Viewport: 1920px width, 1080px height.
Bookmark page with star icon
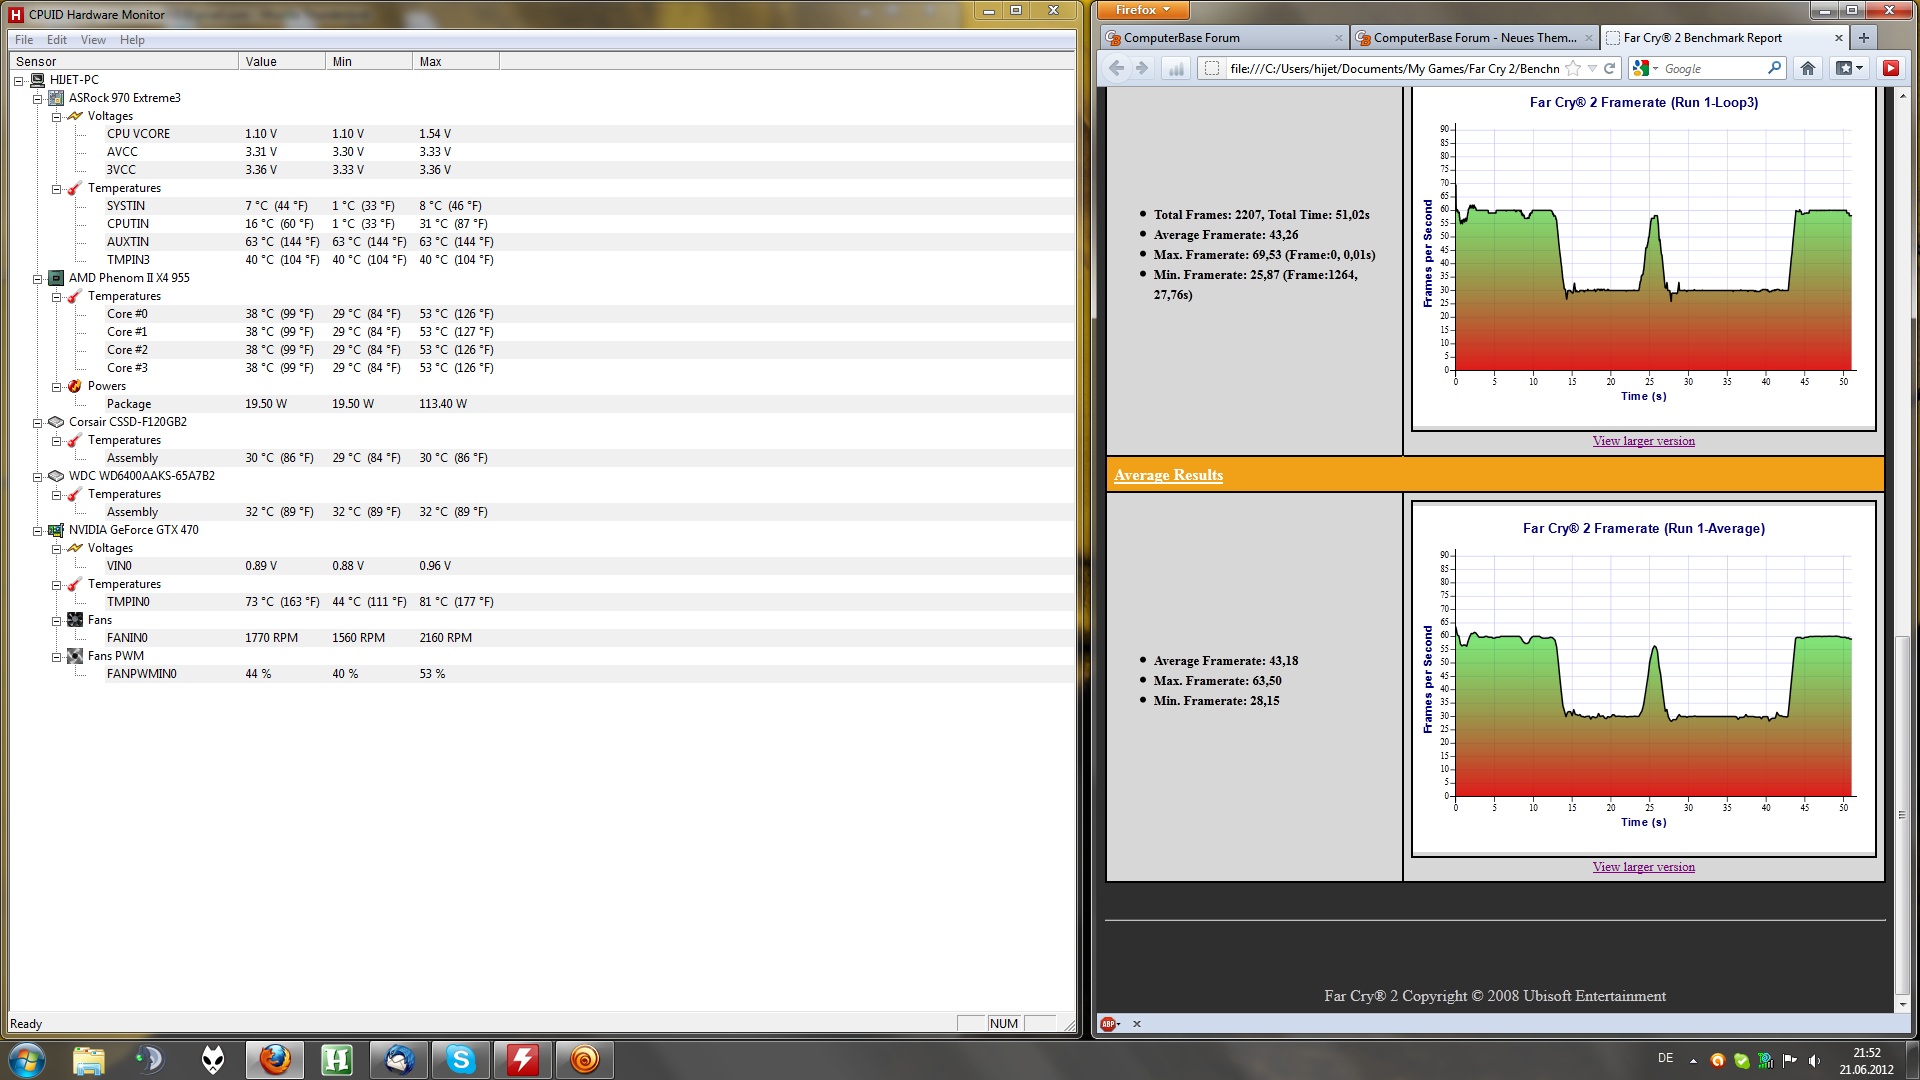click(x=1573, y=68)
